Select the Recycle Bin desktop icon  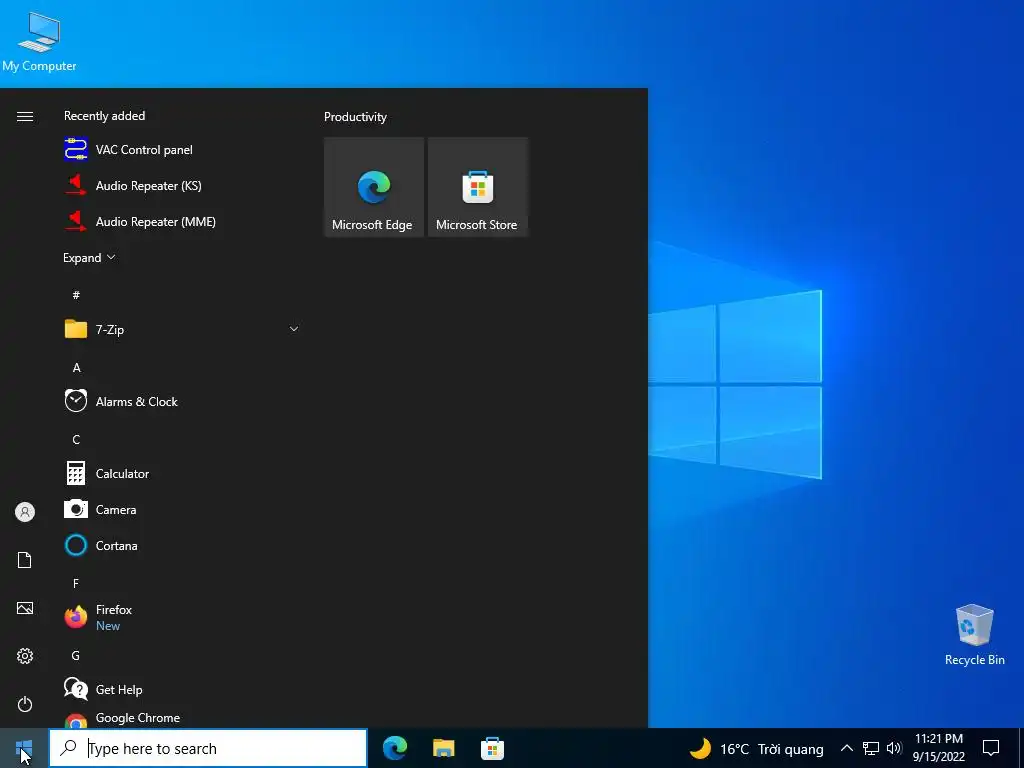click(974, 635)
